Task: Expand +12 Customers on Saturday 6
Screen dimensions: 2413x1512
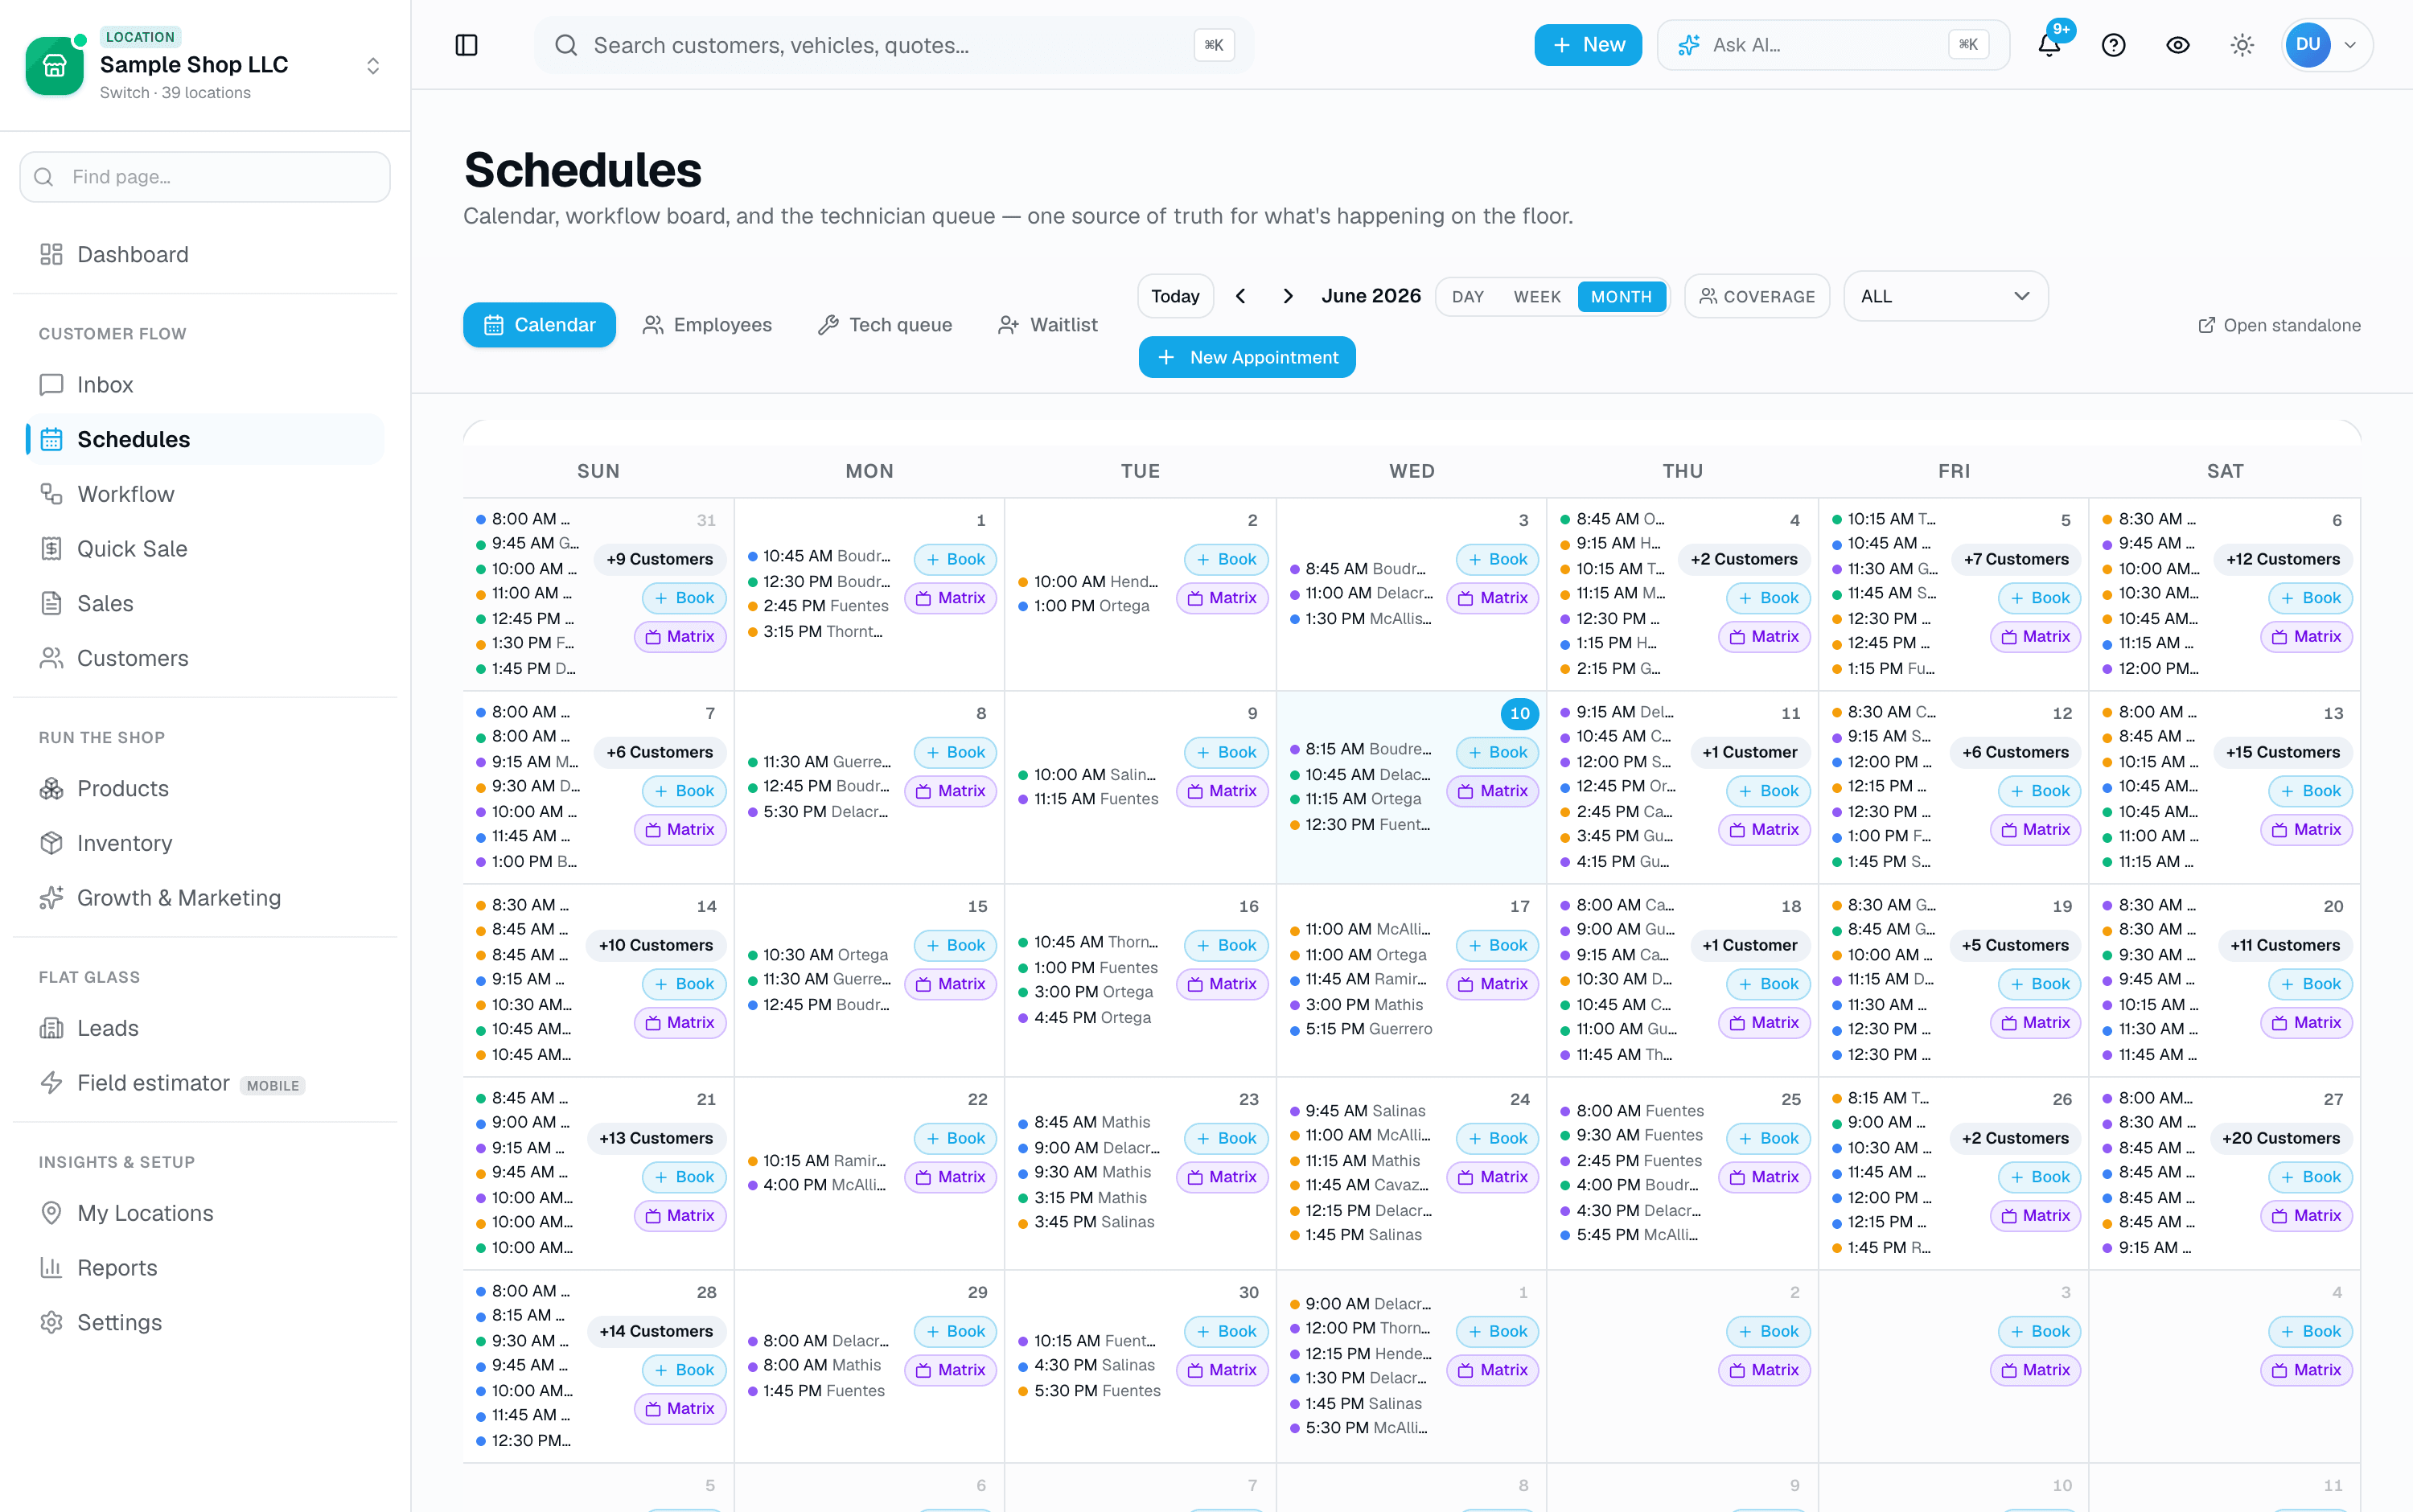Action: tap(2283, 559)
